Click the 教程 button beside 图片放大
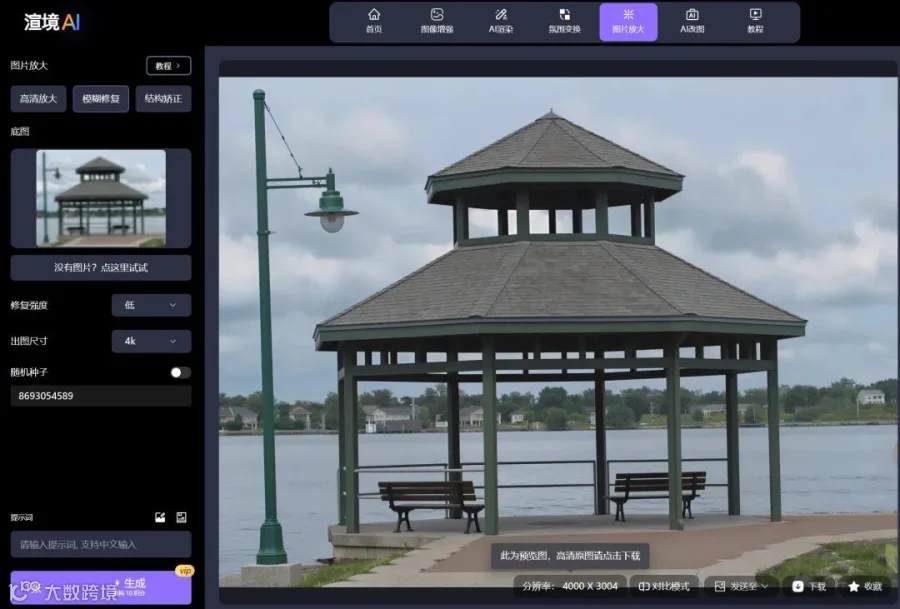The width and height of the screenshot is (900, 609). 168,66
